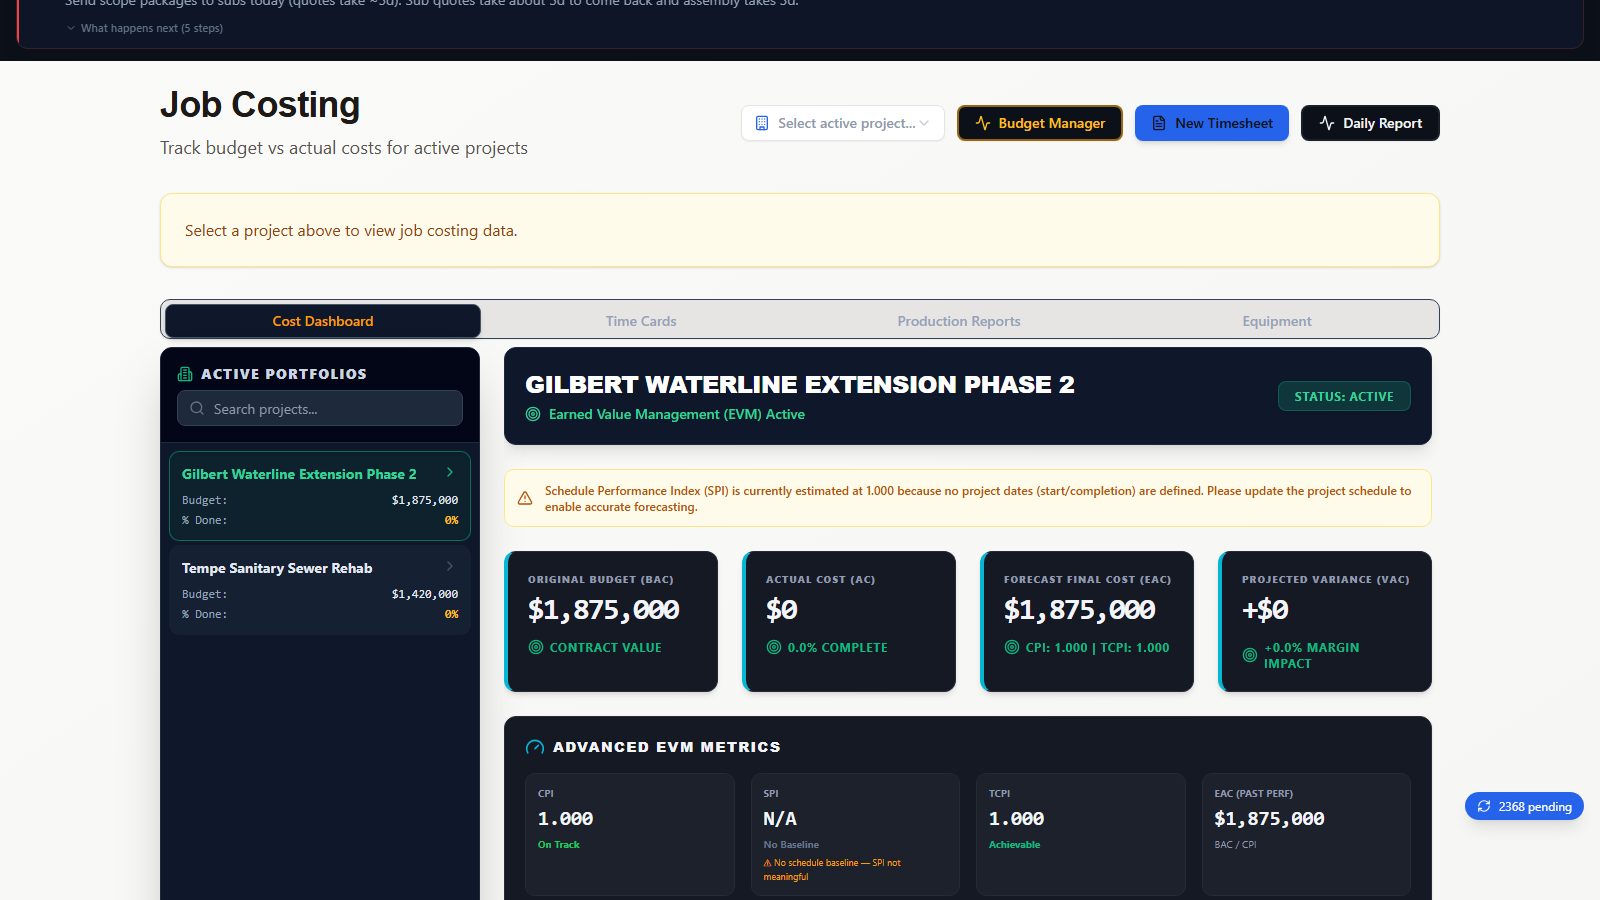Click the CPI 'On Track' label
Image resolution: width=1600 pixels, height=900 pixels.
pos(559,845)
